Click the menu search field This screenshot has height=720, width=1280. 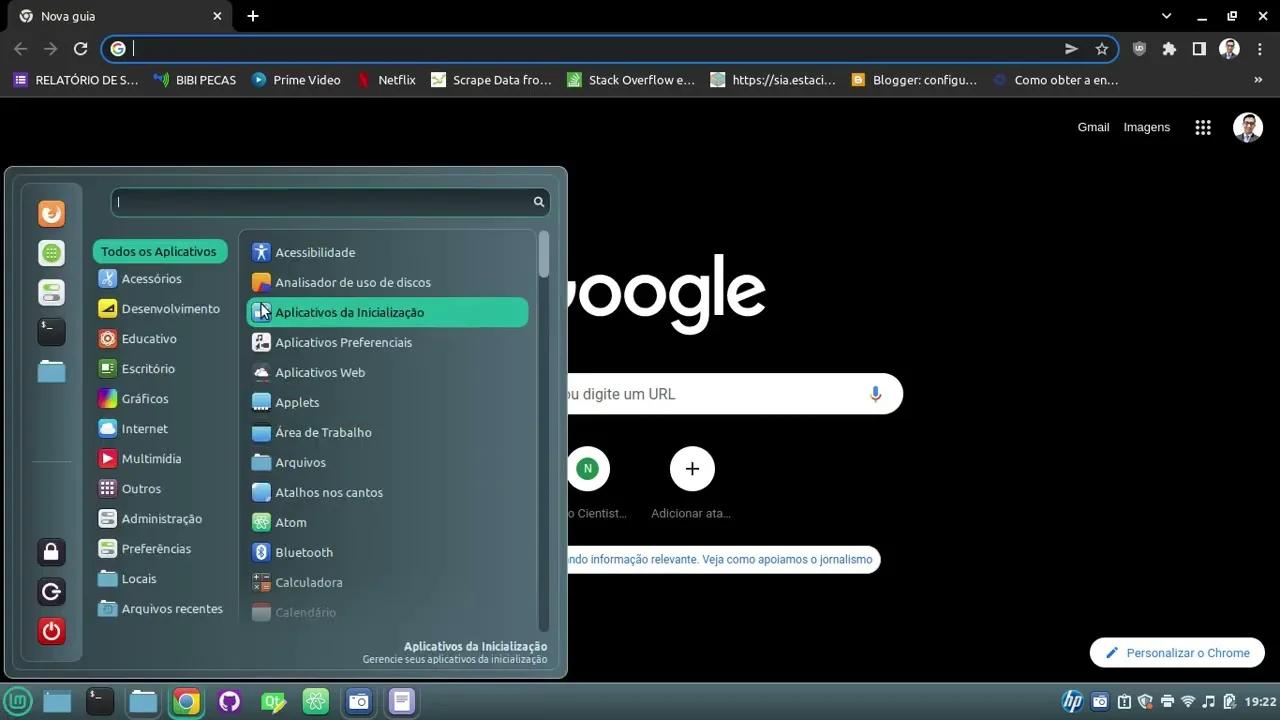click(320, 202)
